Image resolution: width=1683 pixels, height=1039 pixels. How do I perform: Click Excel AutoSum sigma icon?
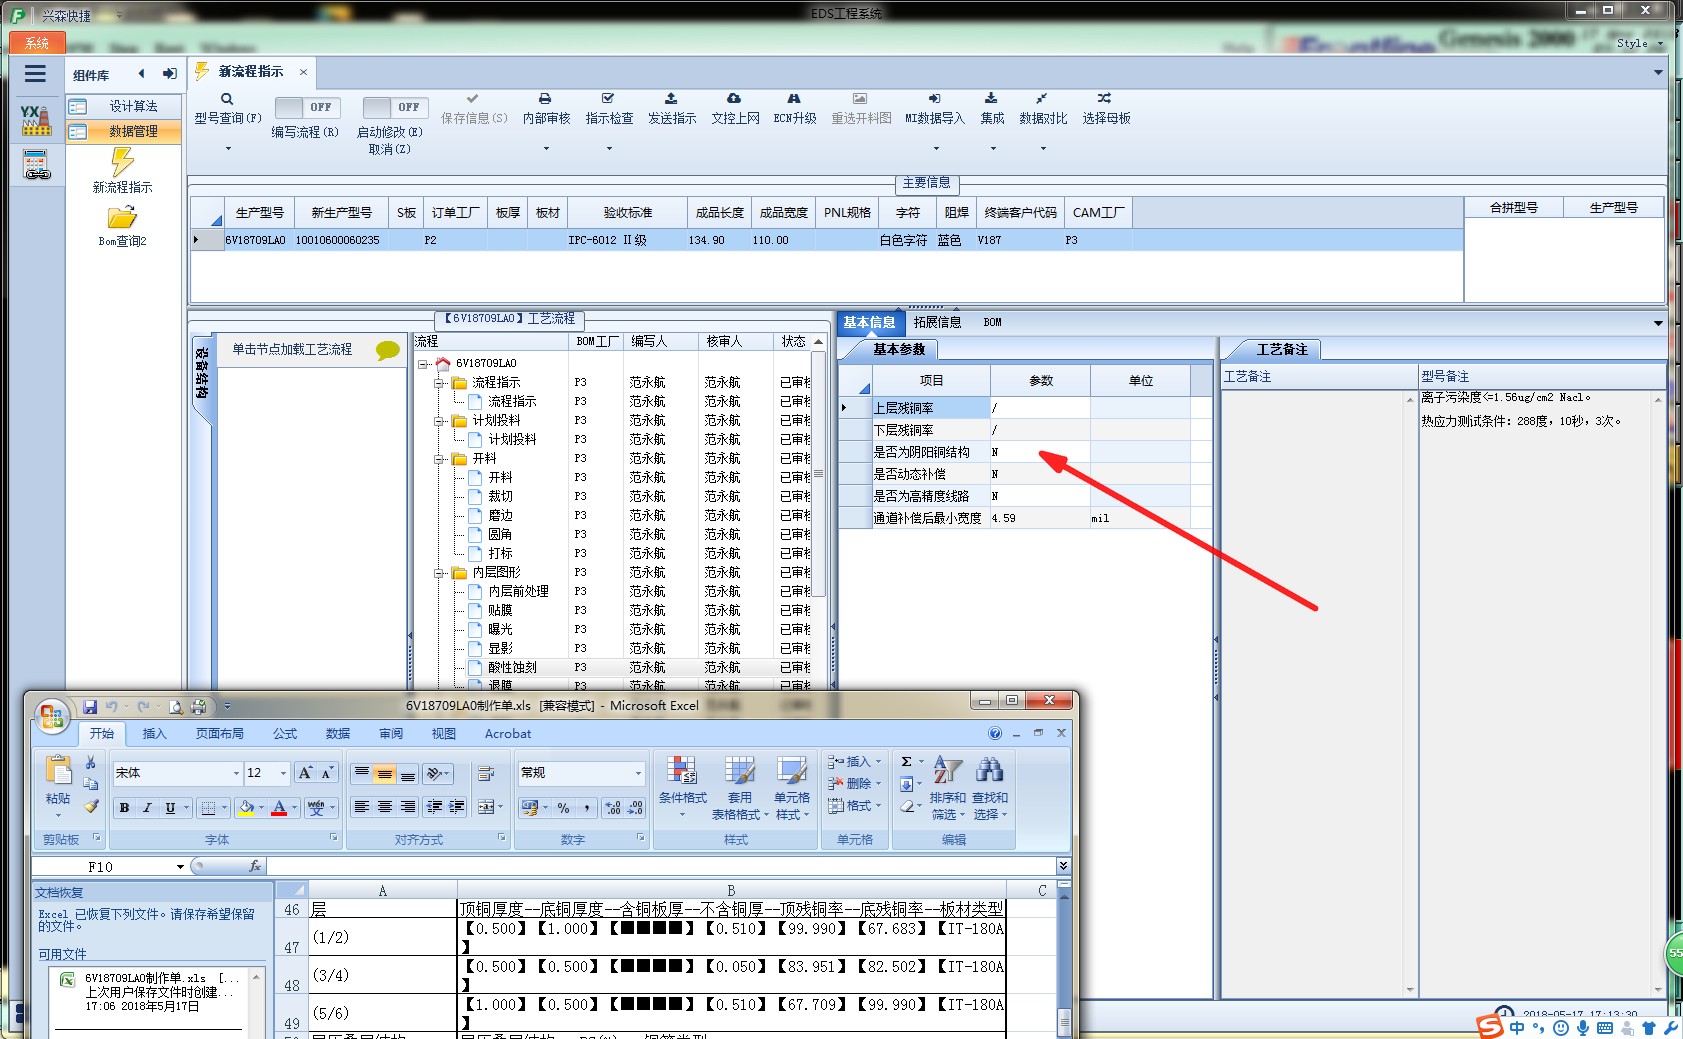point(906,762)
